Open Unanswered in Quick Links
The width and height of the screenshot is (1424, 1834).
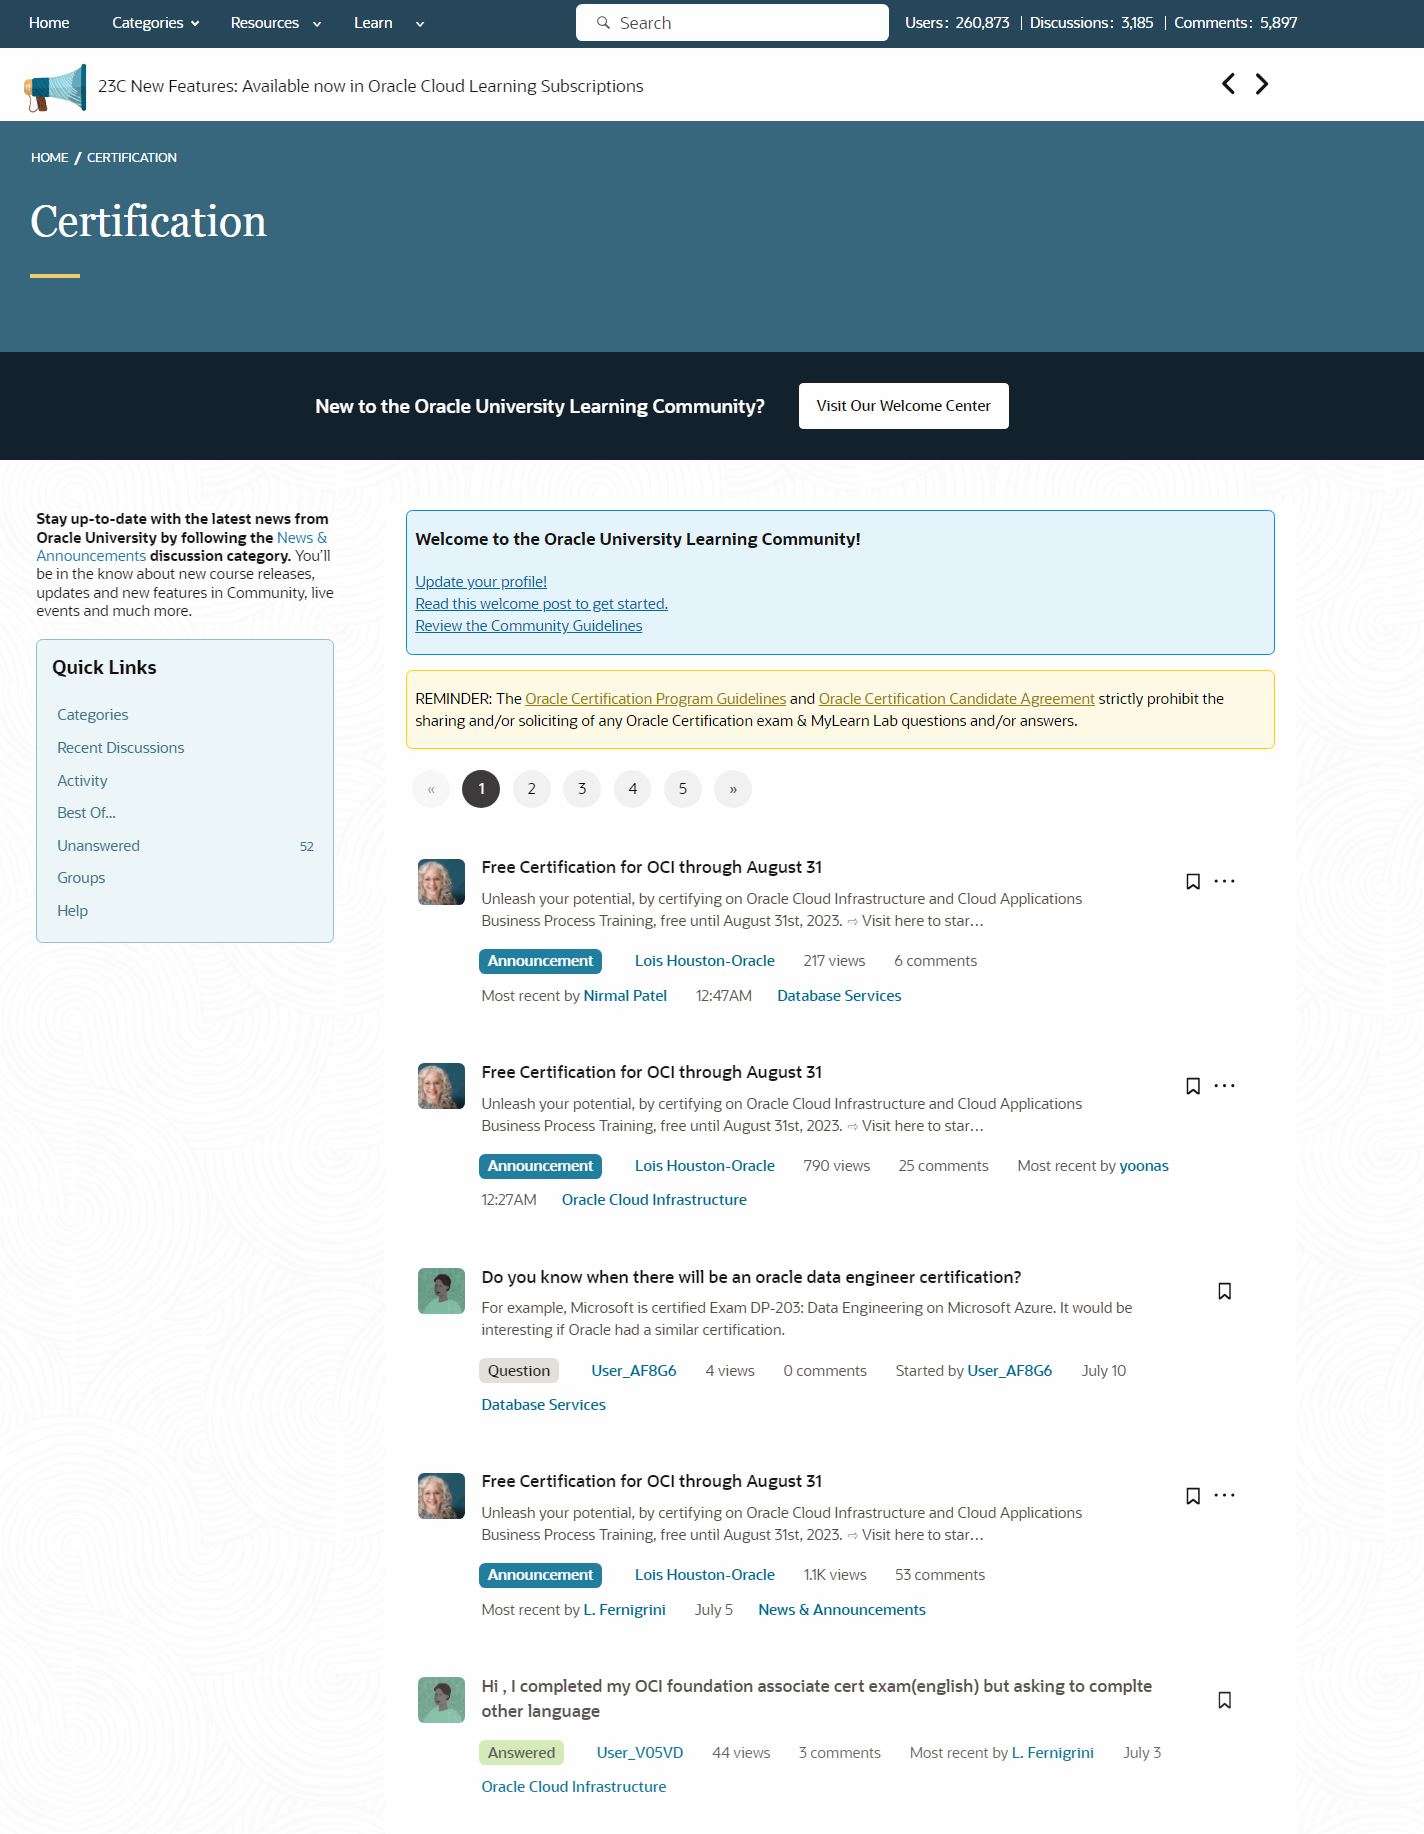(x=98, y=846)
